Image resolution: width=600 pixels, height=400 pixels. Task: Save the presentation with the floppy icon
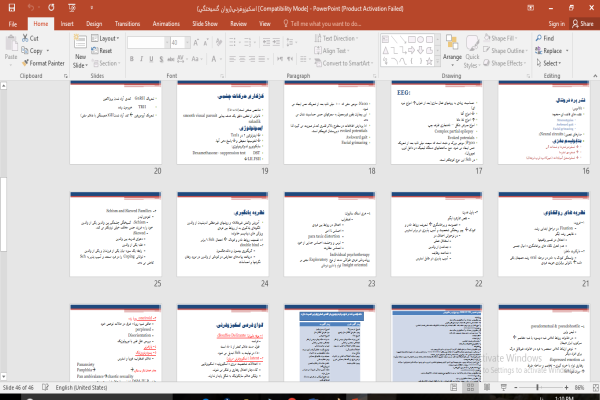coord(12,8)
